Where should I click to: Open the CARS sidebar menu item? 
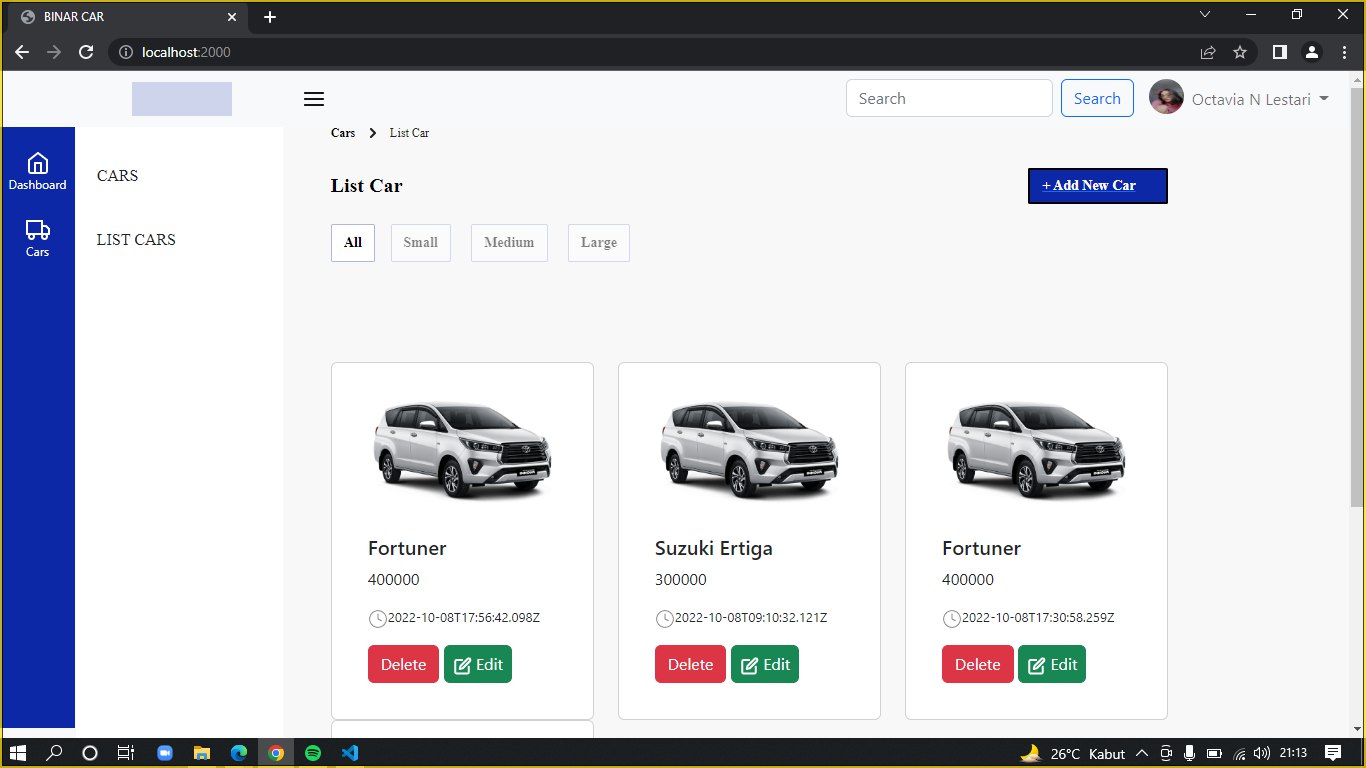pyautogui.click(x=117, y=175)
